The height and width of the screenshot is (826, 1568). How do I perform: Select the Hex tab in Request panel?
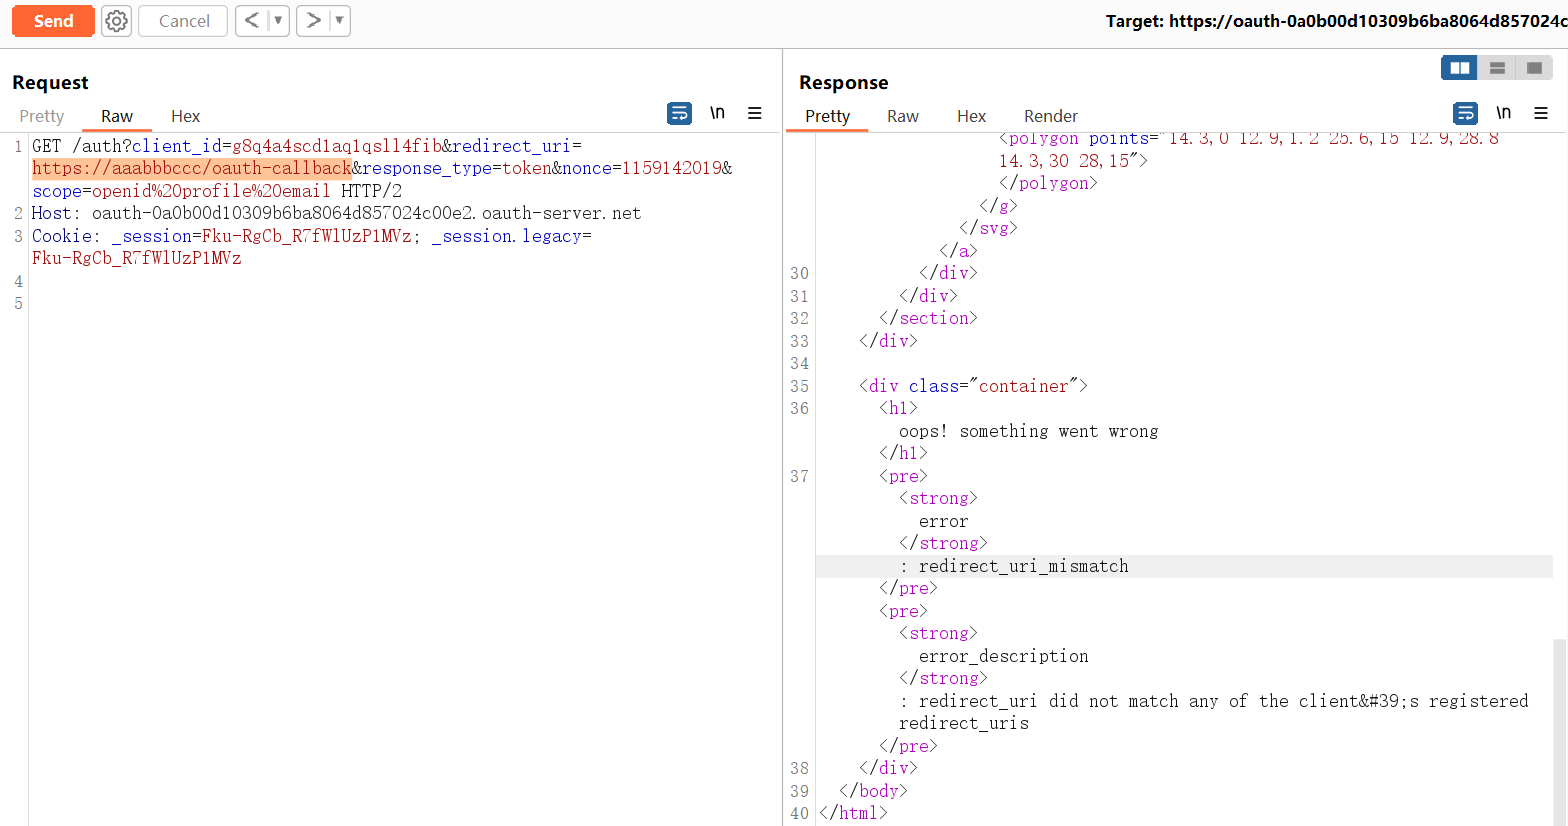[185, 116]
